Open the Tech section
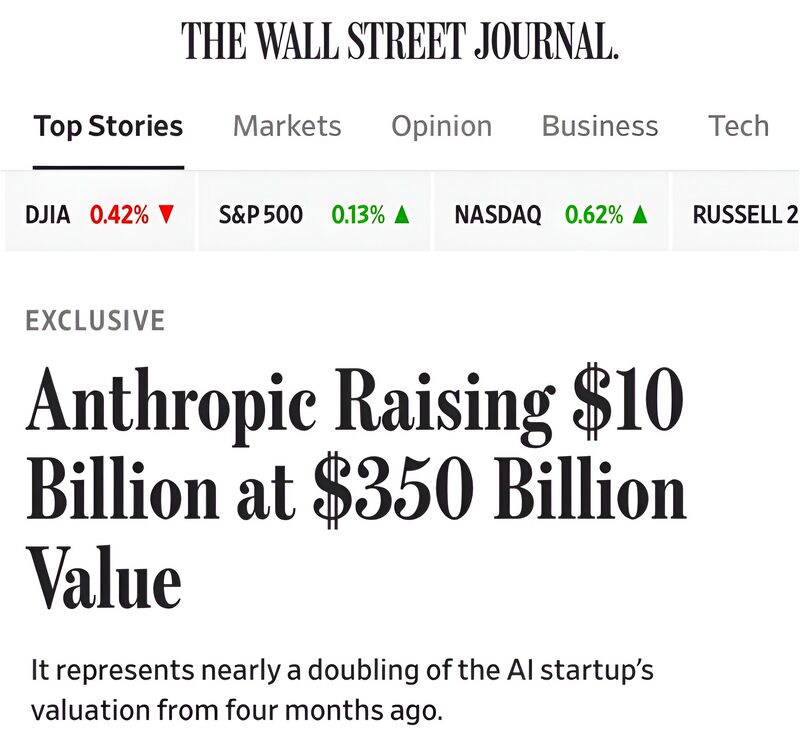The width and height of the screenshot is (800, 746). pos(738,126)
